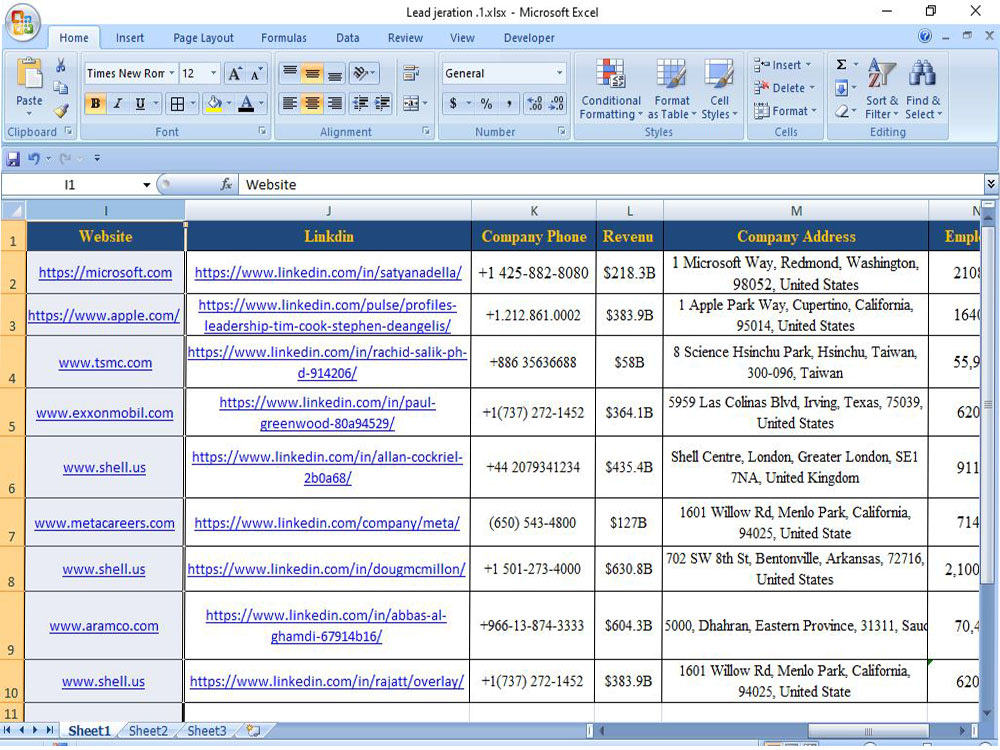Toggle bold formatting
The image size is (1000, 750).
coord(94,103)
